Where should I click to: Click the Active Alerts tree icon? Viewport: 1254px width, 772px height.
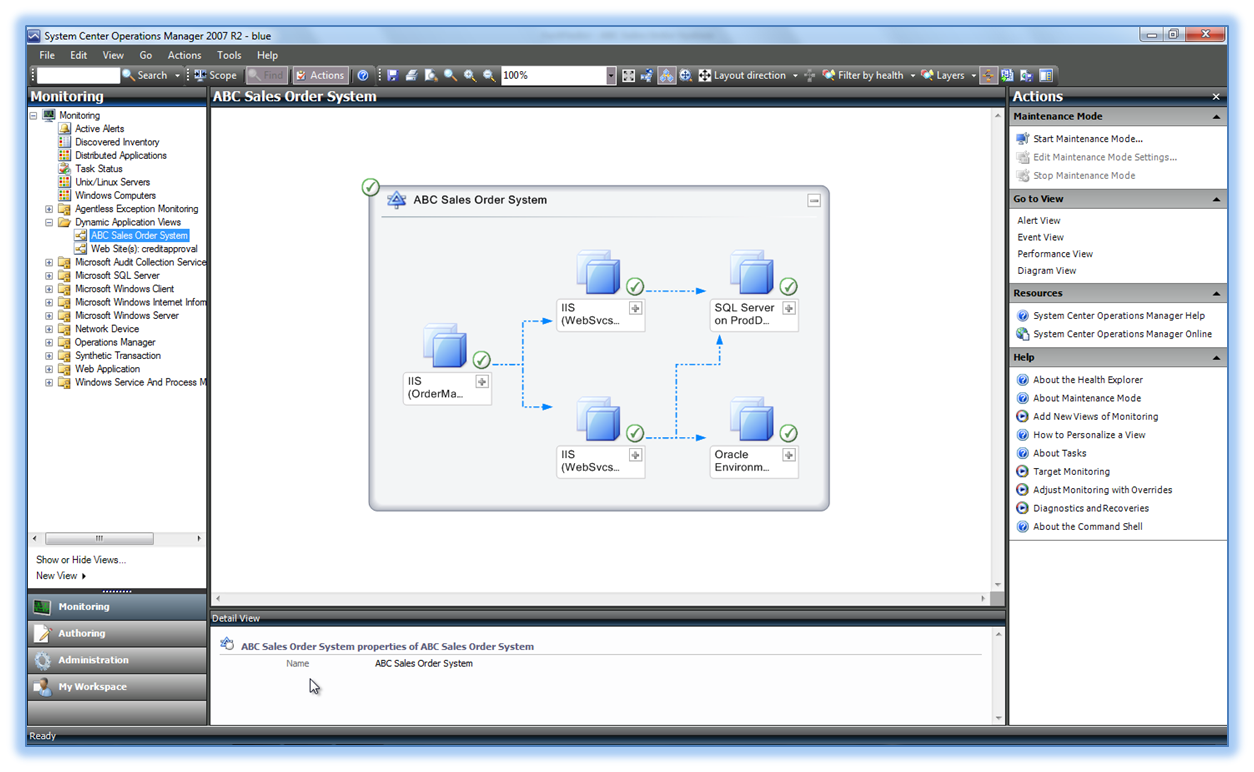[65, 128]
